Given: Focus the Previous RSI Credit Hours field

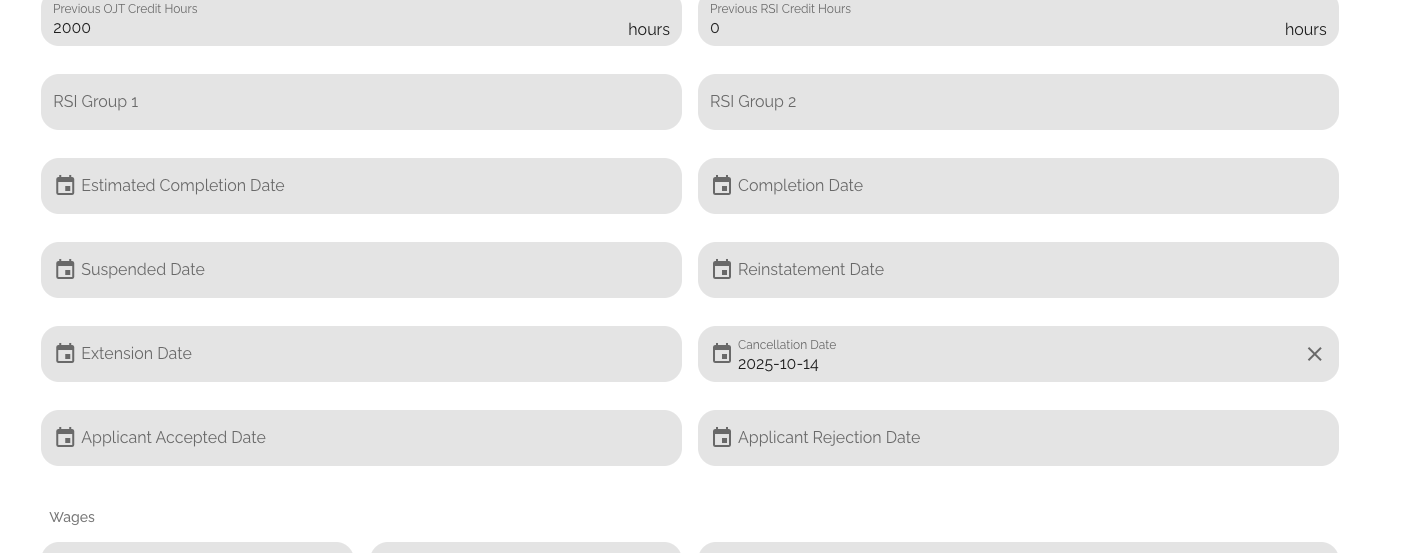Looking at the screenshot, I should [990, 28].
